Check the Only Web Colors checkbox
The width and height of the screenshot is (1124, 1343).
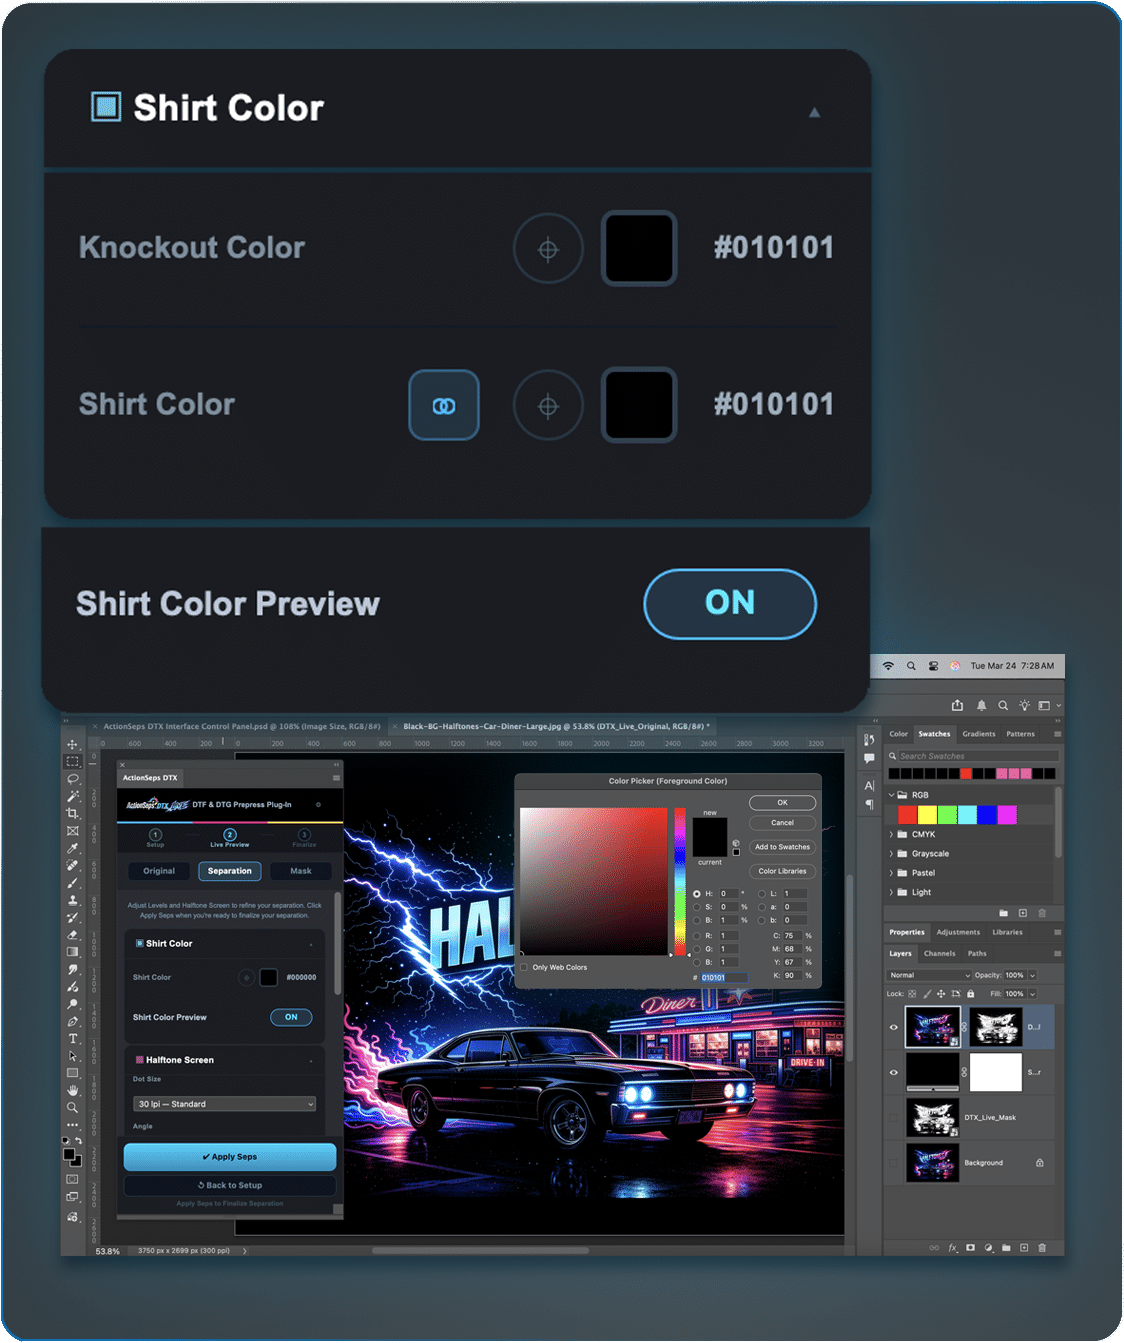(524, 967)
